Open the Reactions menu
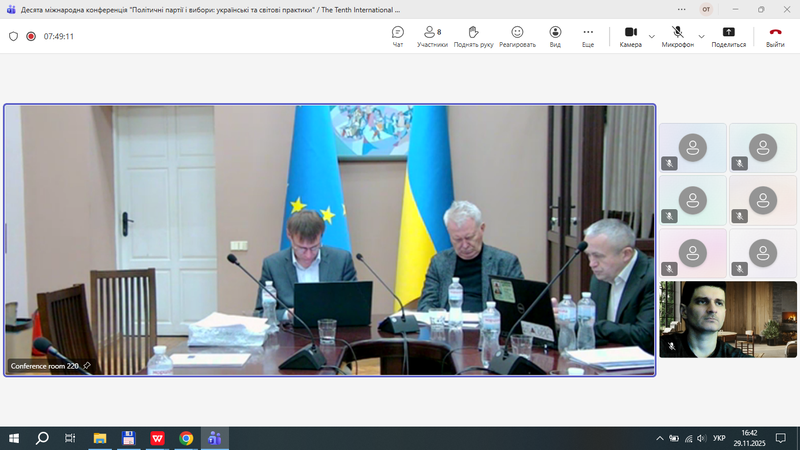The image size is (800, 450). pos(517,36)
